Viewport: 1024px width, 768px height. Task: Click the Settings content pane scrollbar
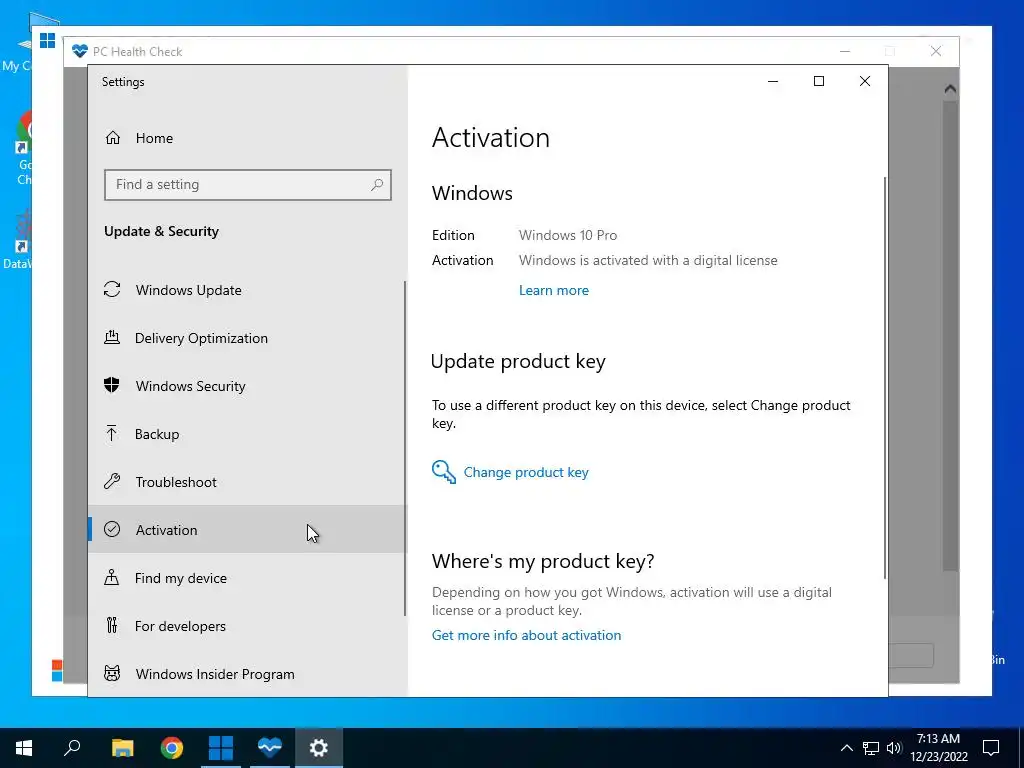885,377
